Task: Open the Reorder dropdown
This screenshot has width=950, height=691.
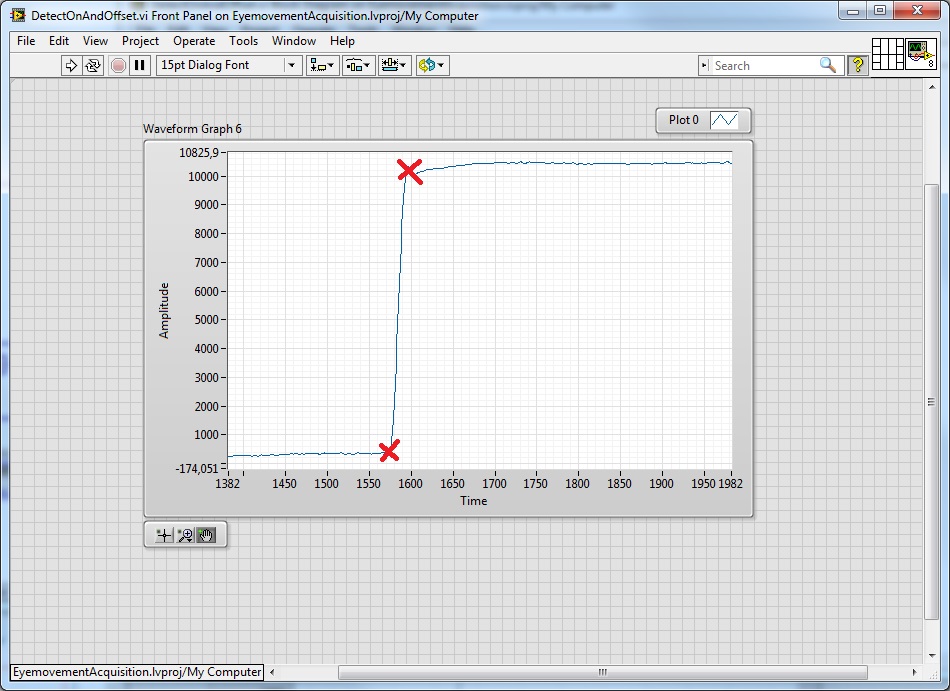Action: tap(432, 65)
